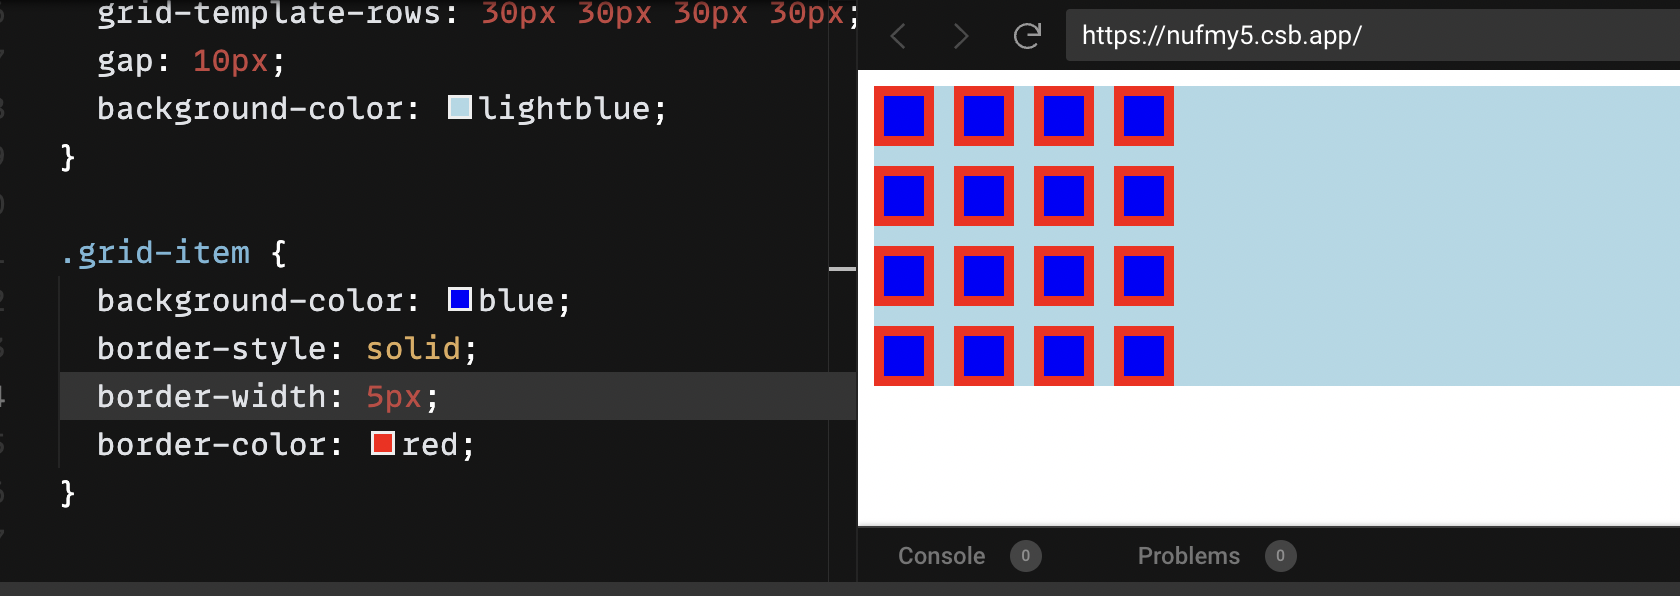The height and width of the screenshot is (596, 1680).
Task: Click the lightblue value text
Action: click(564, 108)
